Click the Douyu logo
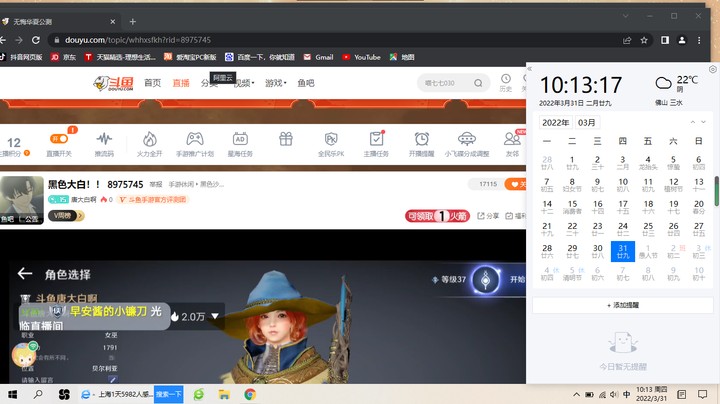 click(113, 84)
